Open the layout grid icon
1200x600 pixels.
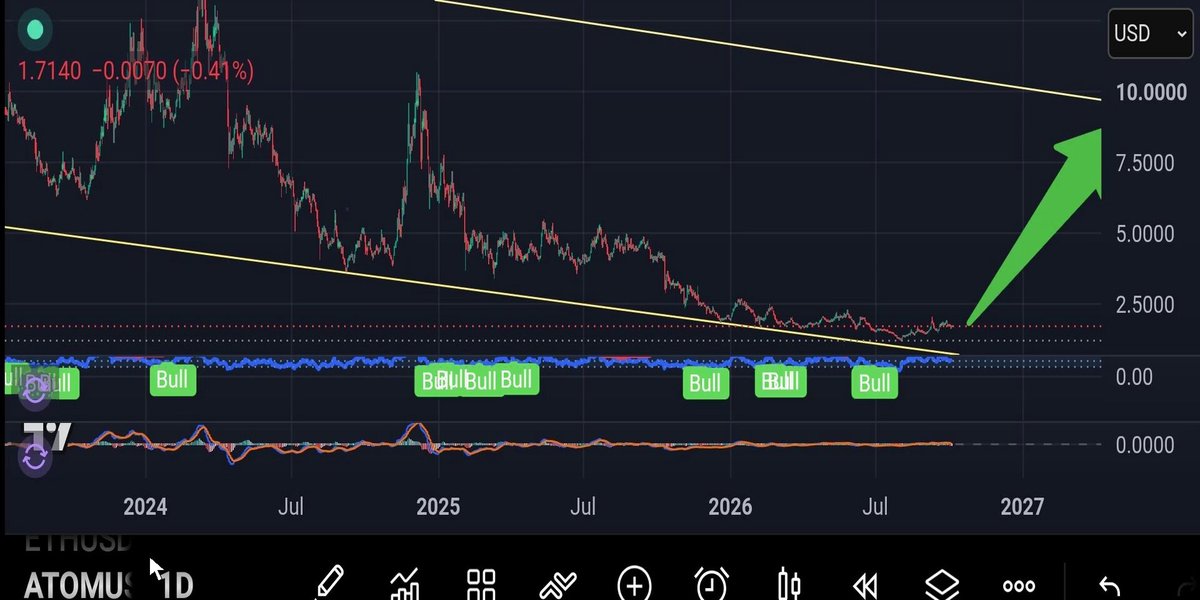(482, 585)
